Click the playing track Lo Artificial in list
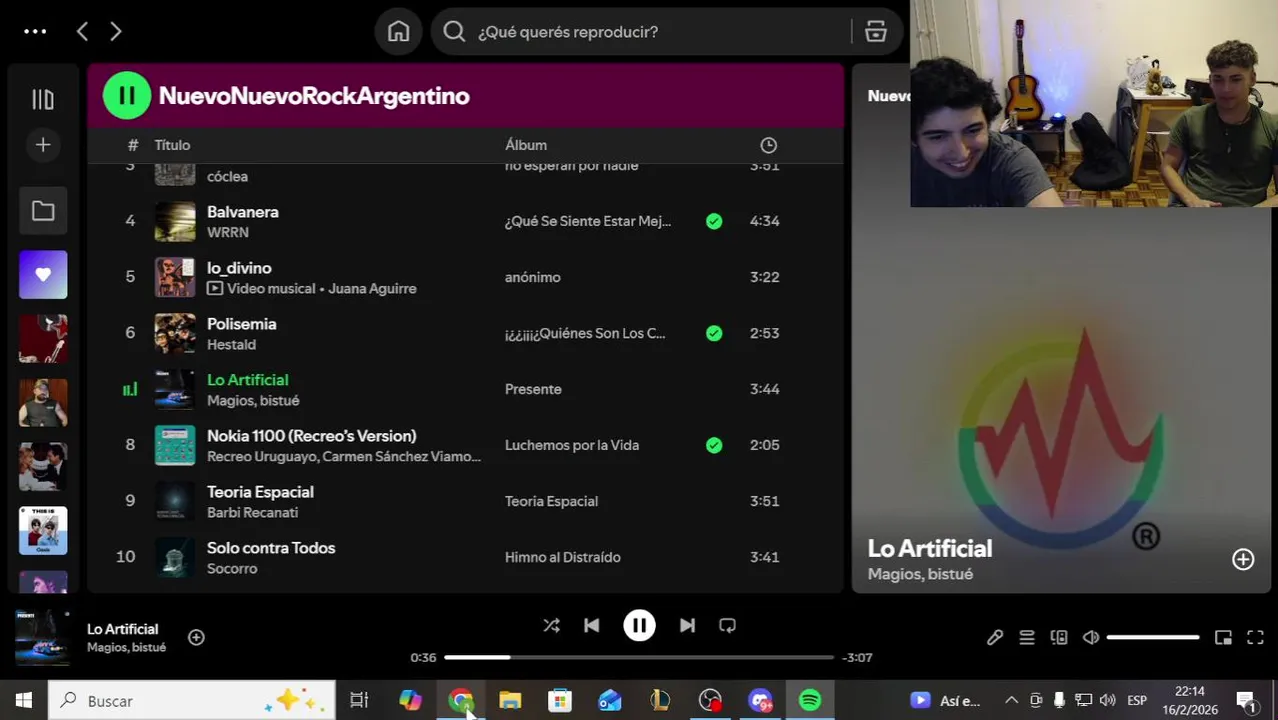 click(x=247, y=380)
